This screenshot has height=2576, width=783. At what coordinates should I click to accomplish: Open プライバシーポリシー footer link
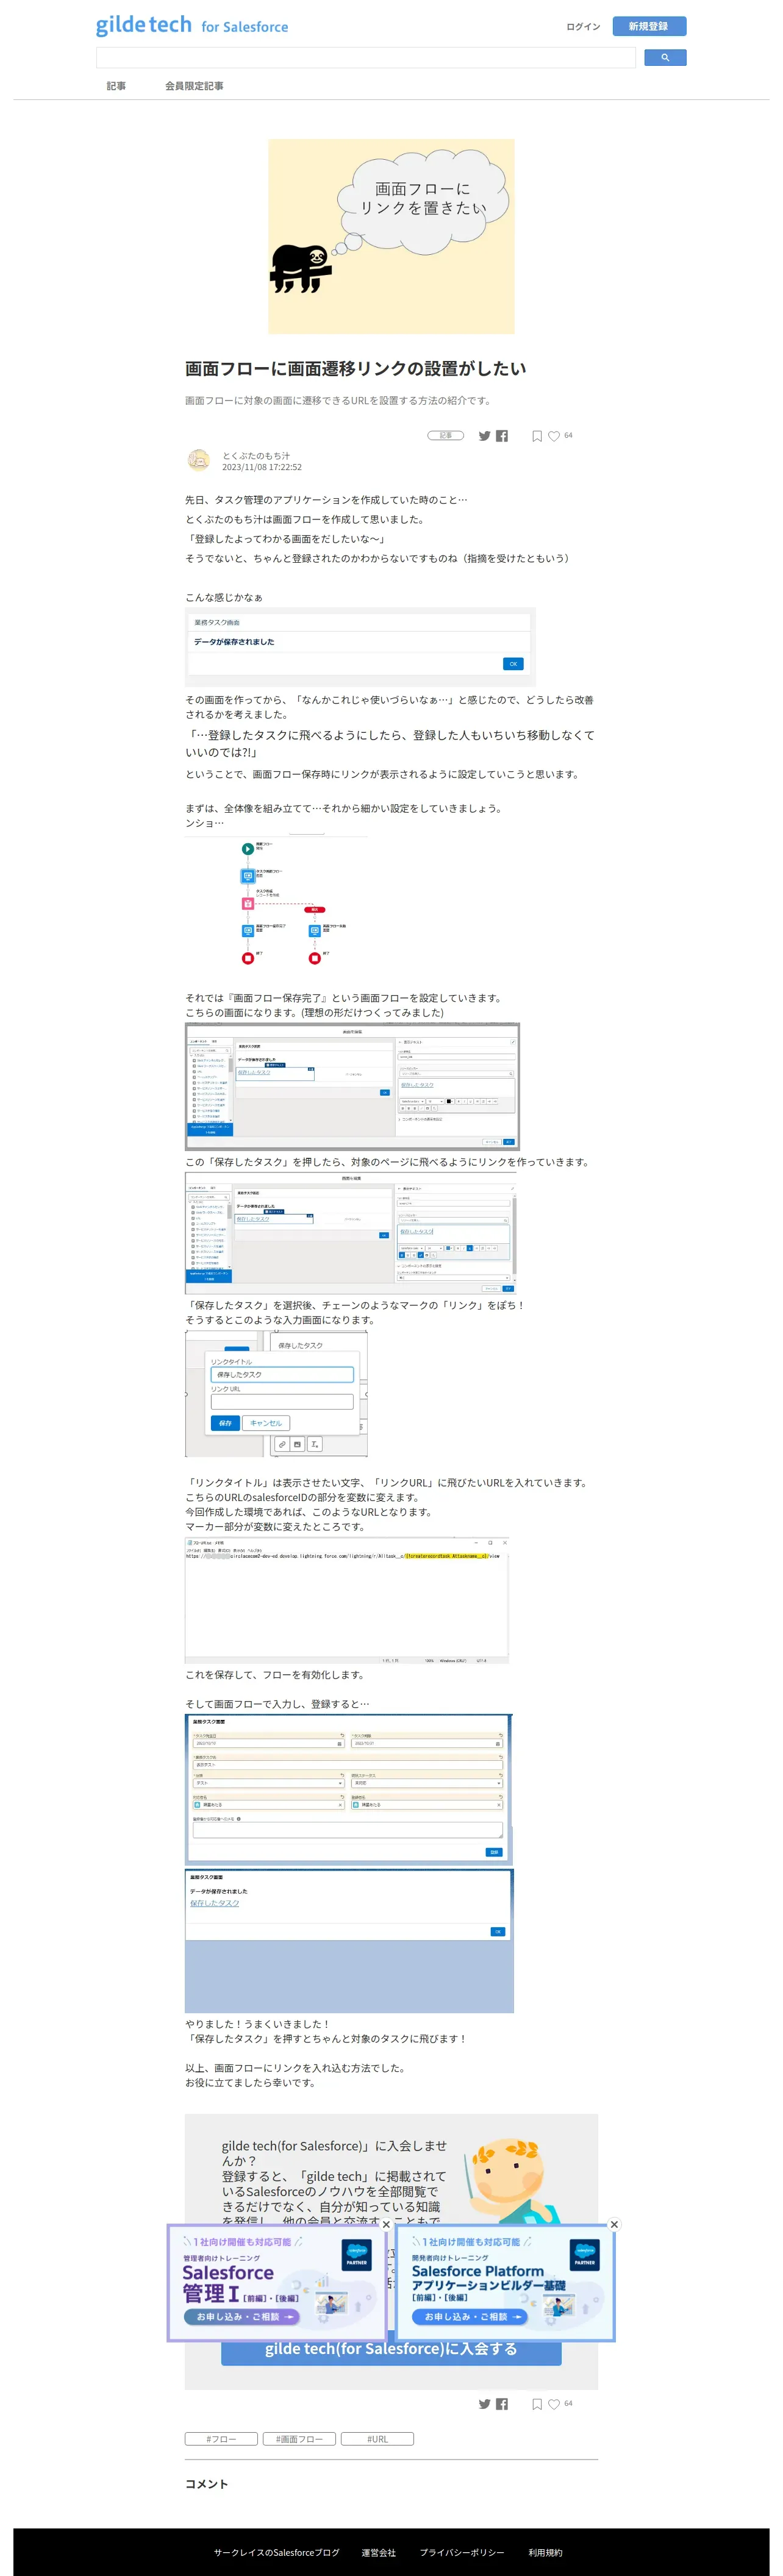462,2552
